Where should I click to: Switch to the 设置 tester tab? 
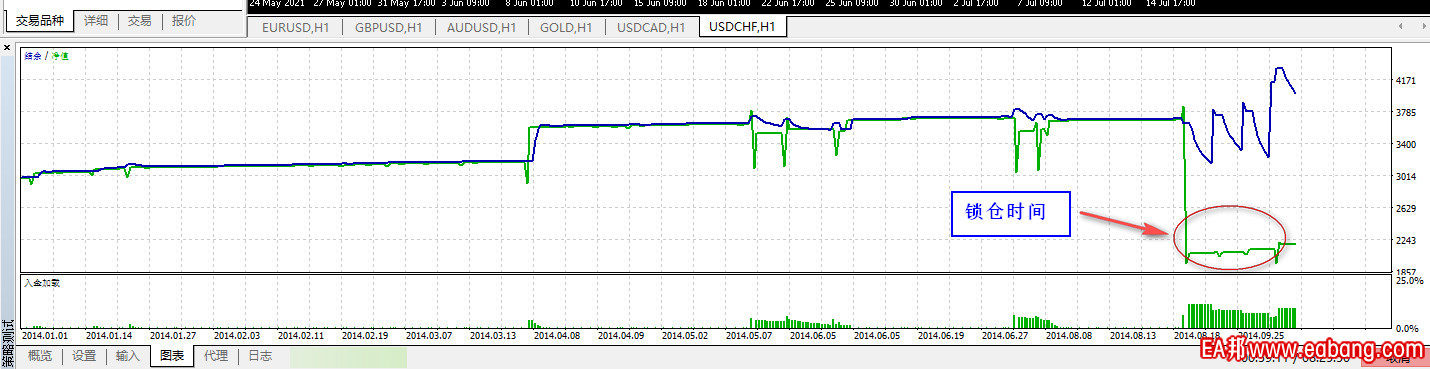(85, 355)
